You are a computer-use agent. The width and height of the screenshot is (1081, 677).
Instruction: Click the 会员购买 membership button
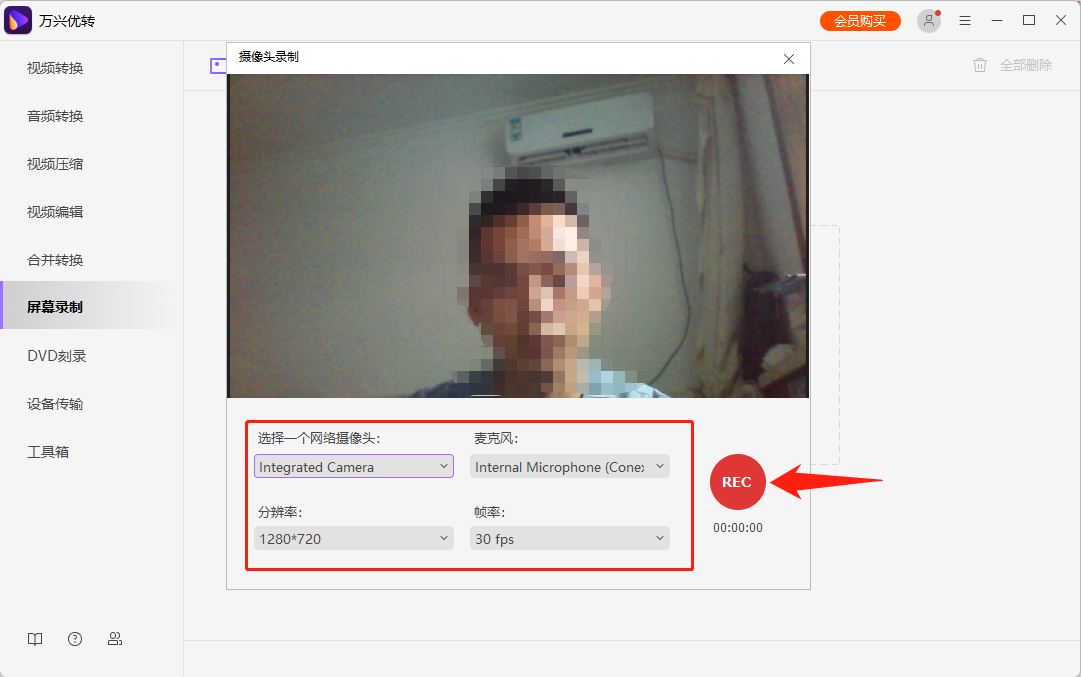pos(860,21)
